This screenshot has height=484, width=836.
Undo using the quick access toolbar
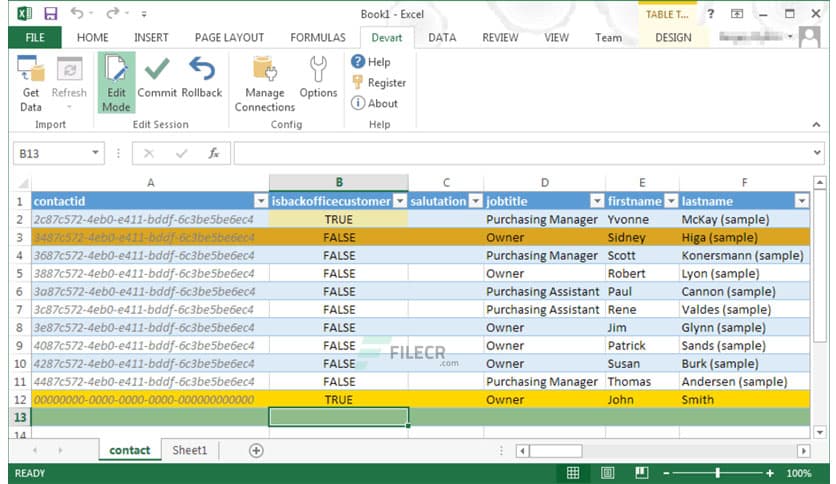tap(77, 13)
